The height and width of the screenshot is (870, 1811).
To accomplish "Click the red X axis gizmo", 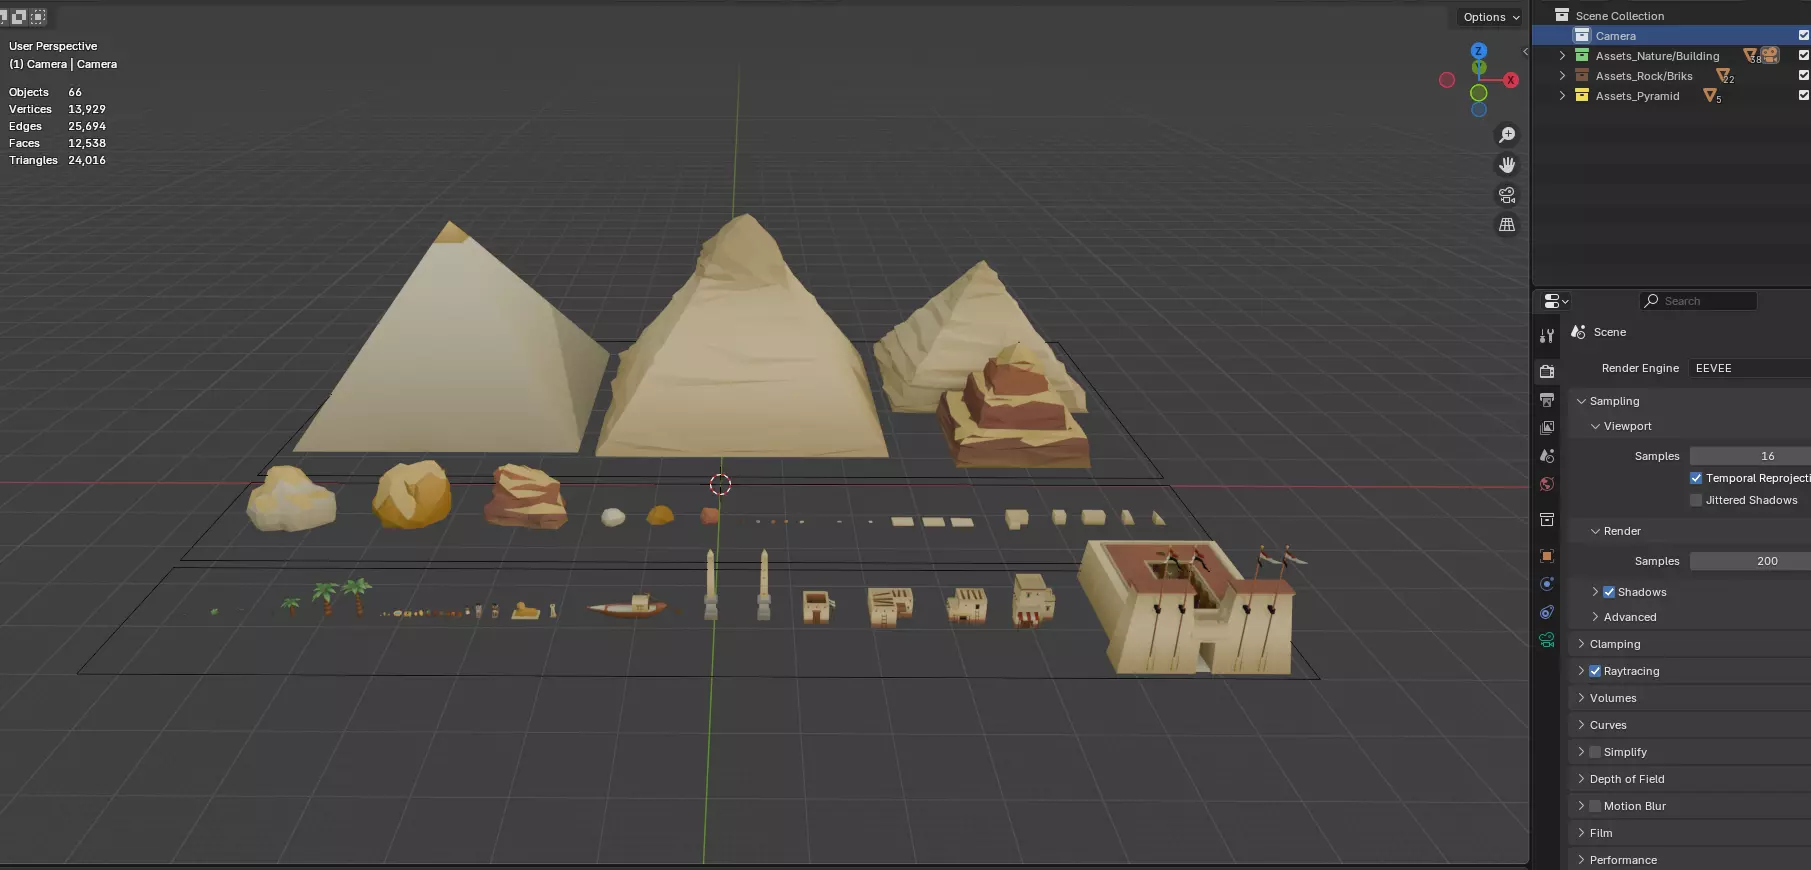I will [1510, 80].
